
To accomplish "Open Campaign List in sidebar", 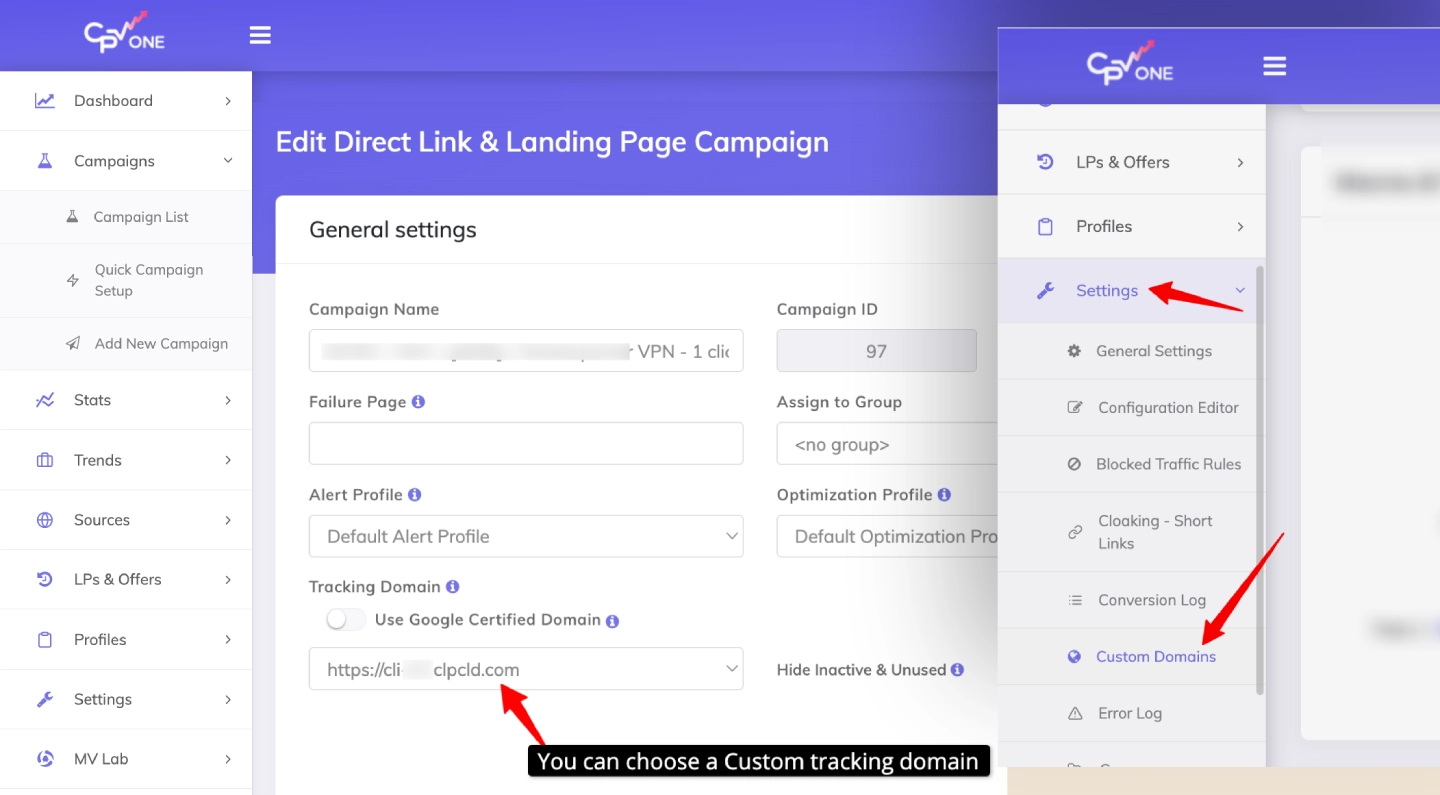I will (140, 217).
